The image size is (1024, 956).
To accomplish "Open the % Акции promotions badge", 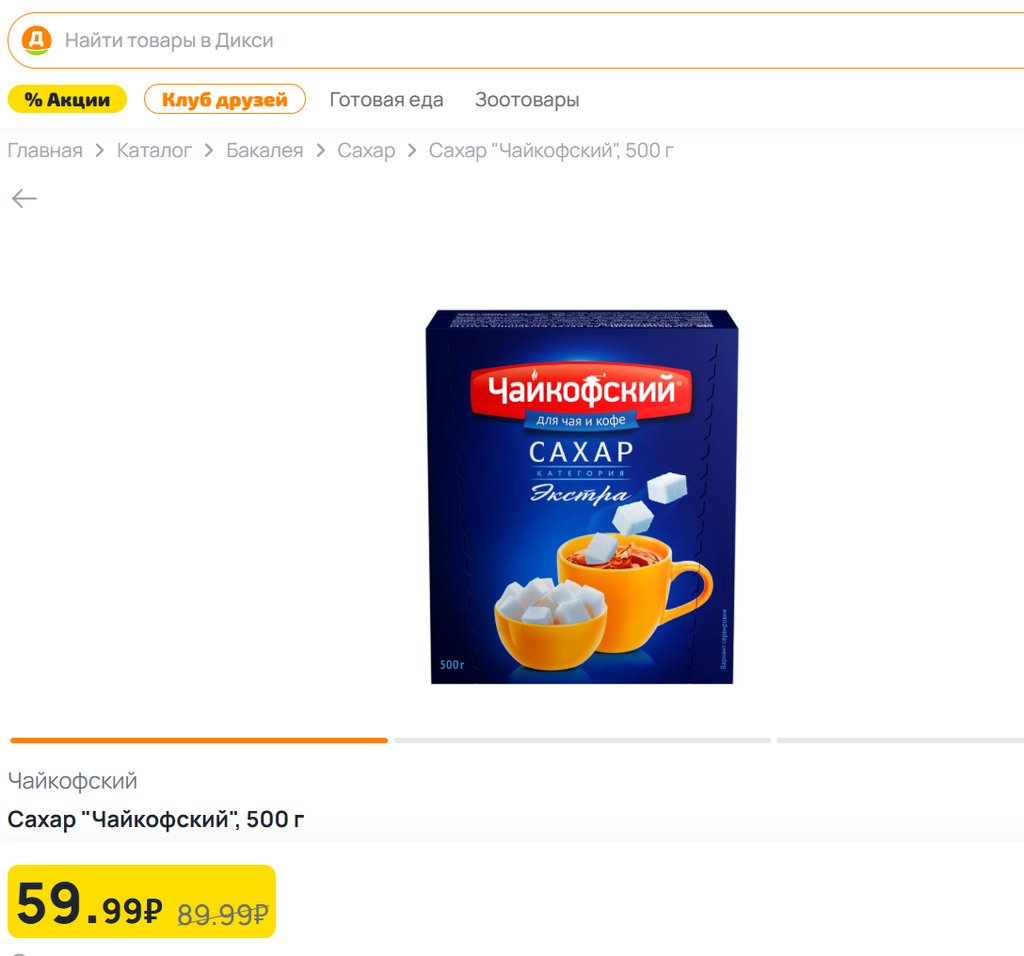I will [67, 99].
